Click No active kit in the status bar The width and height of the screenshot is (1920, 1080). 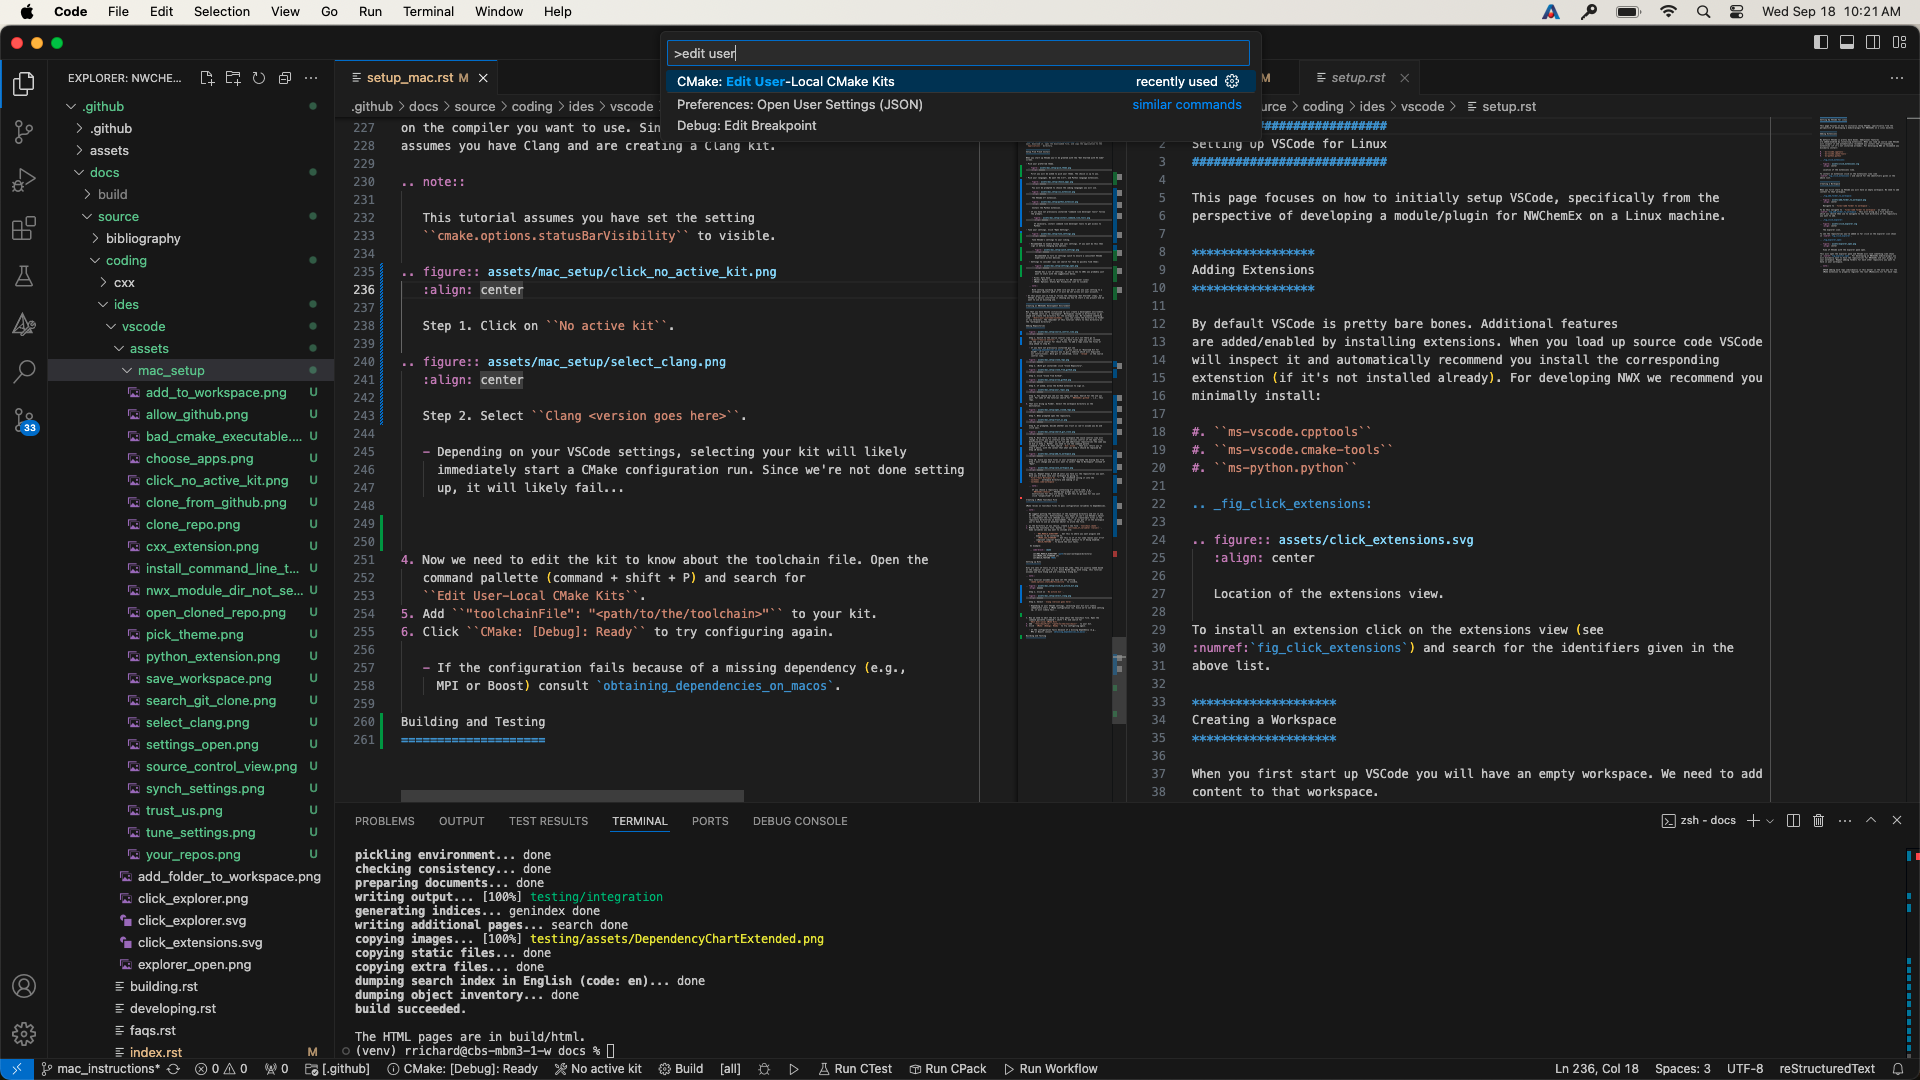(598, 1069)
